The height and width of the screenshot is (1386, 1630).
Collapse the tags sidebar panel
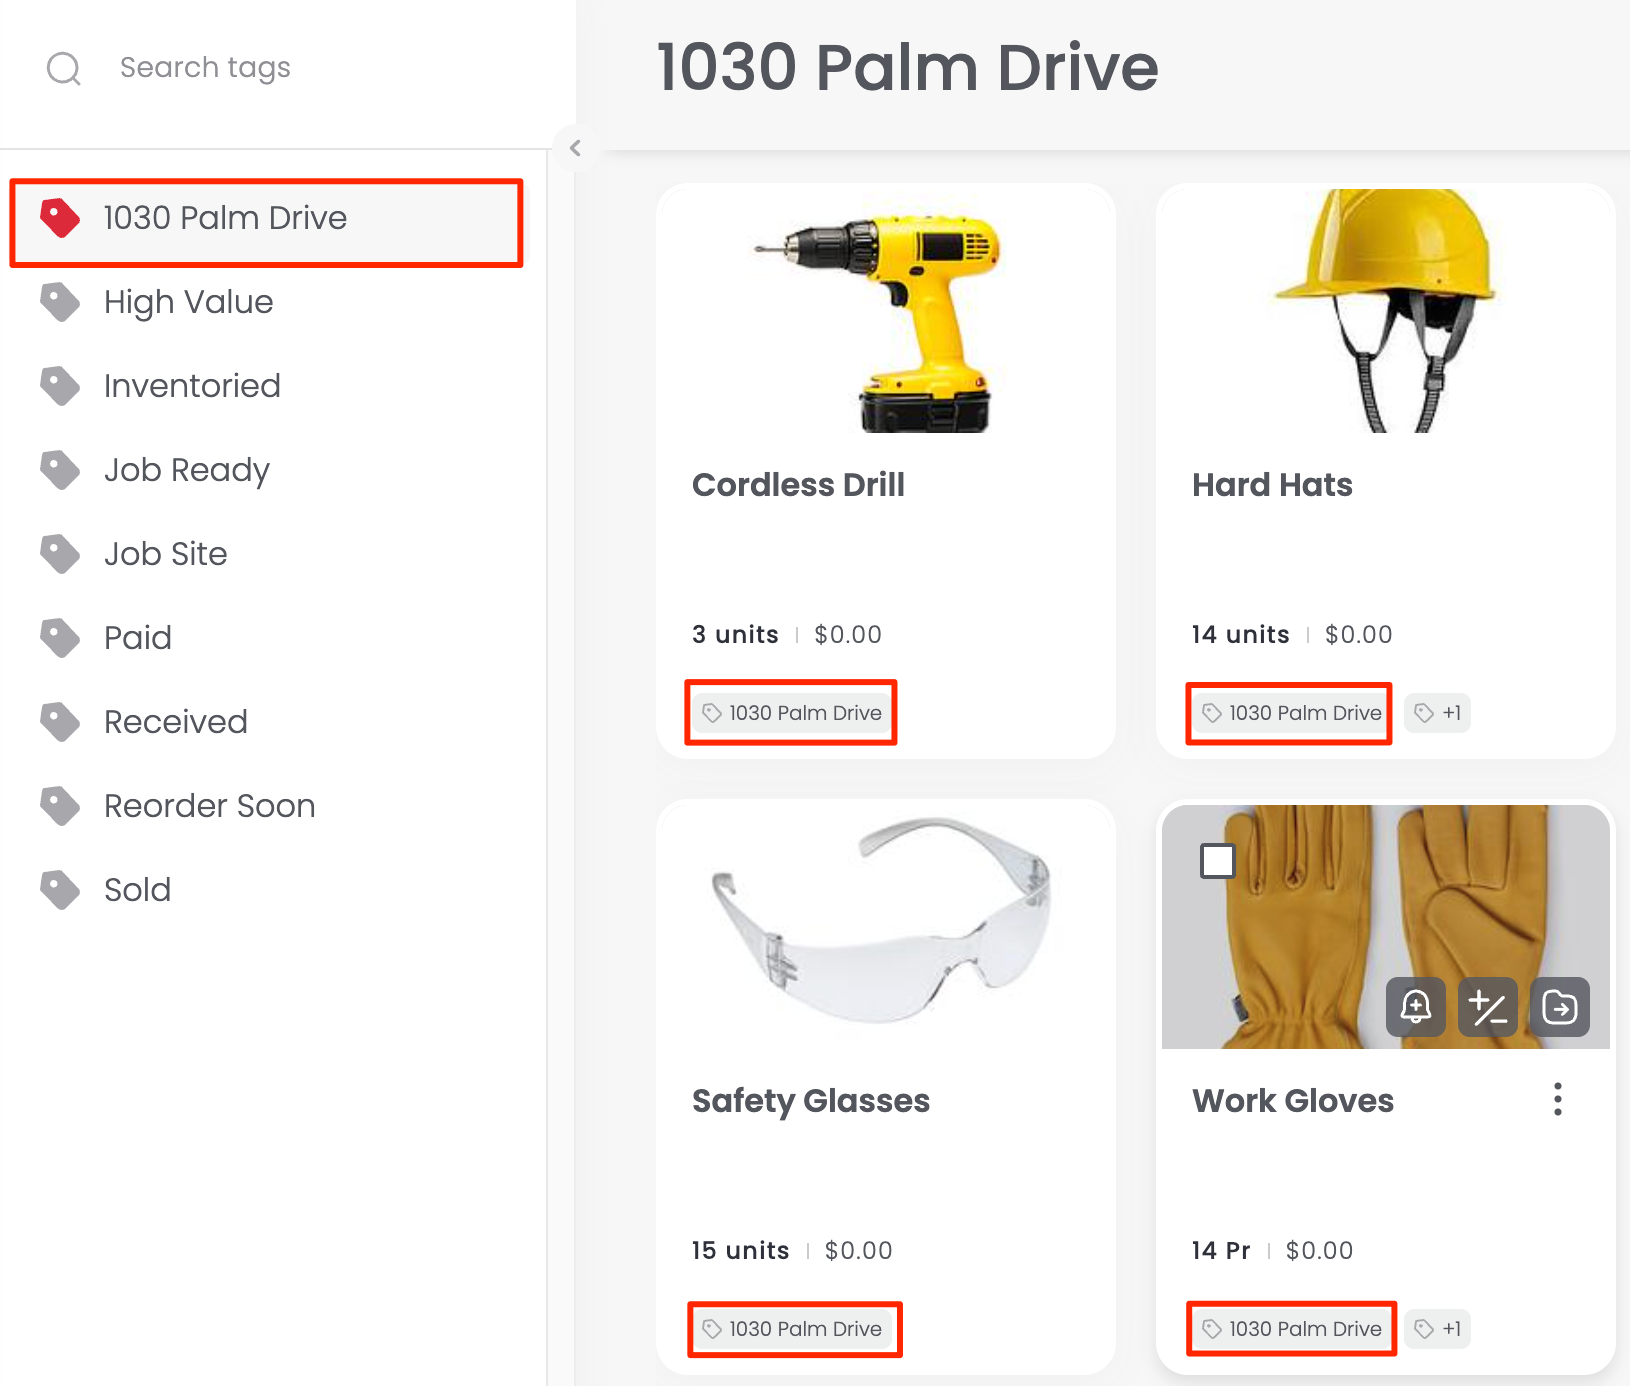tap(575, 148)
